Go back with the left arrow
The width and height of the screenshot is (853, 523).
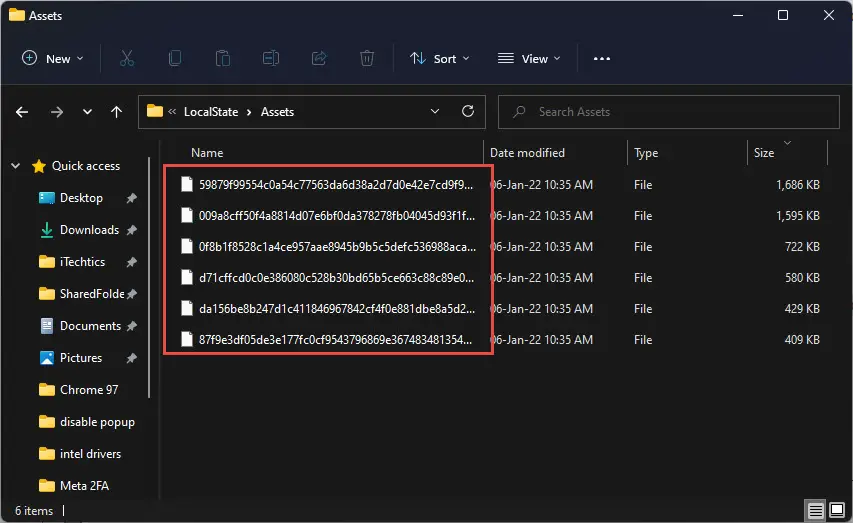[22, 112]
